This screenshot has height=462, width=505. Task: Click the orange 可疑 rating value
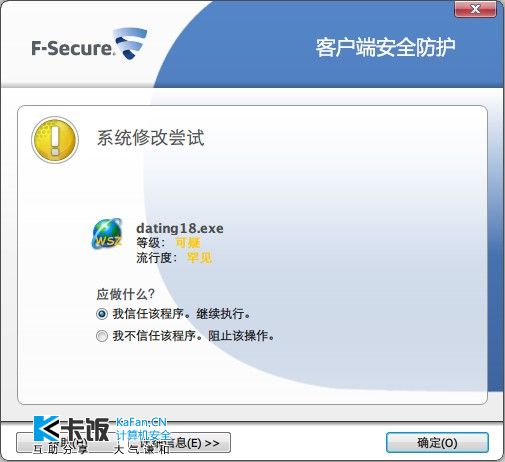[x=188, y=243]
